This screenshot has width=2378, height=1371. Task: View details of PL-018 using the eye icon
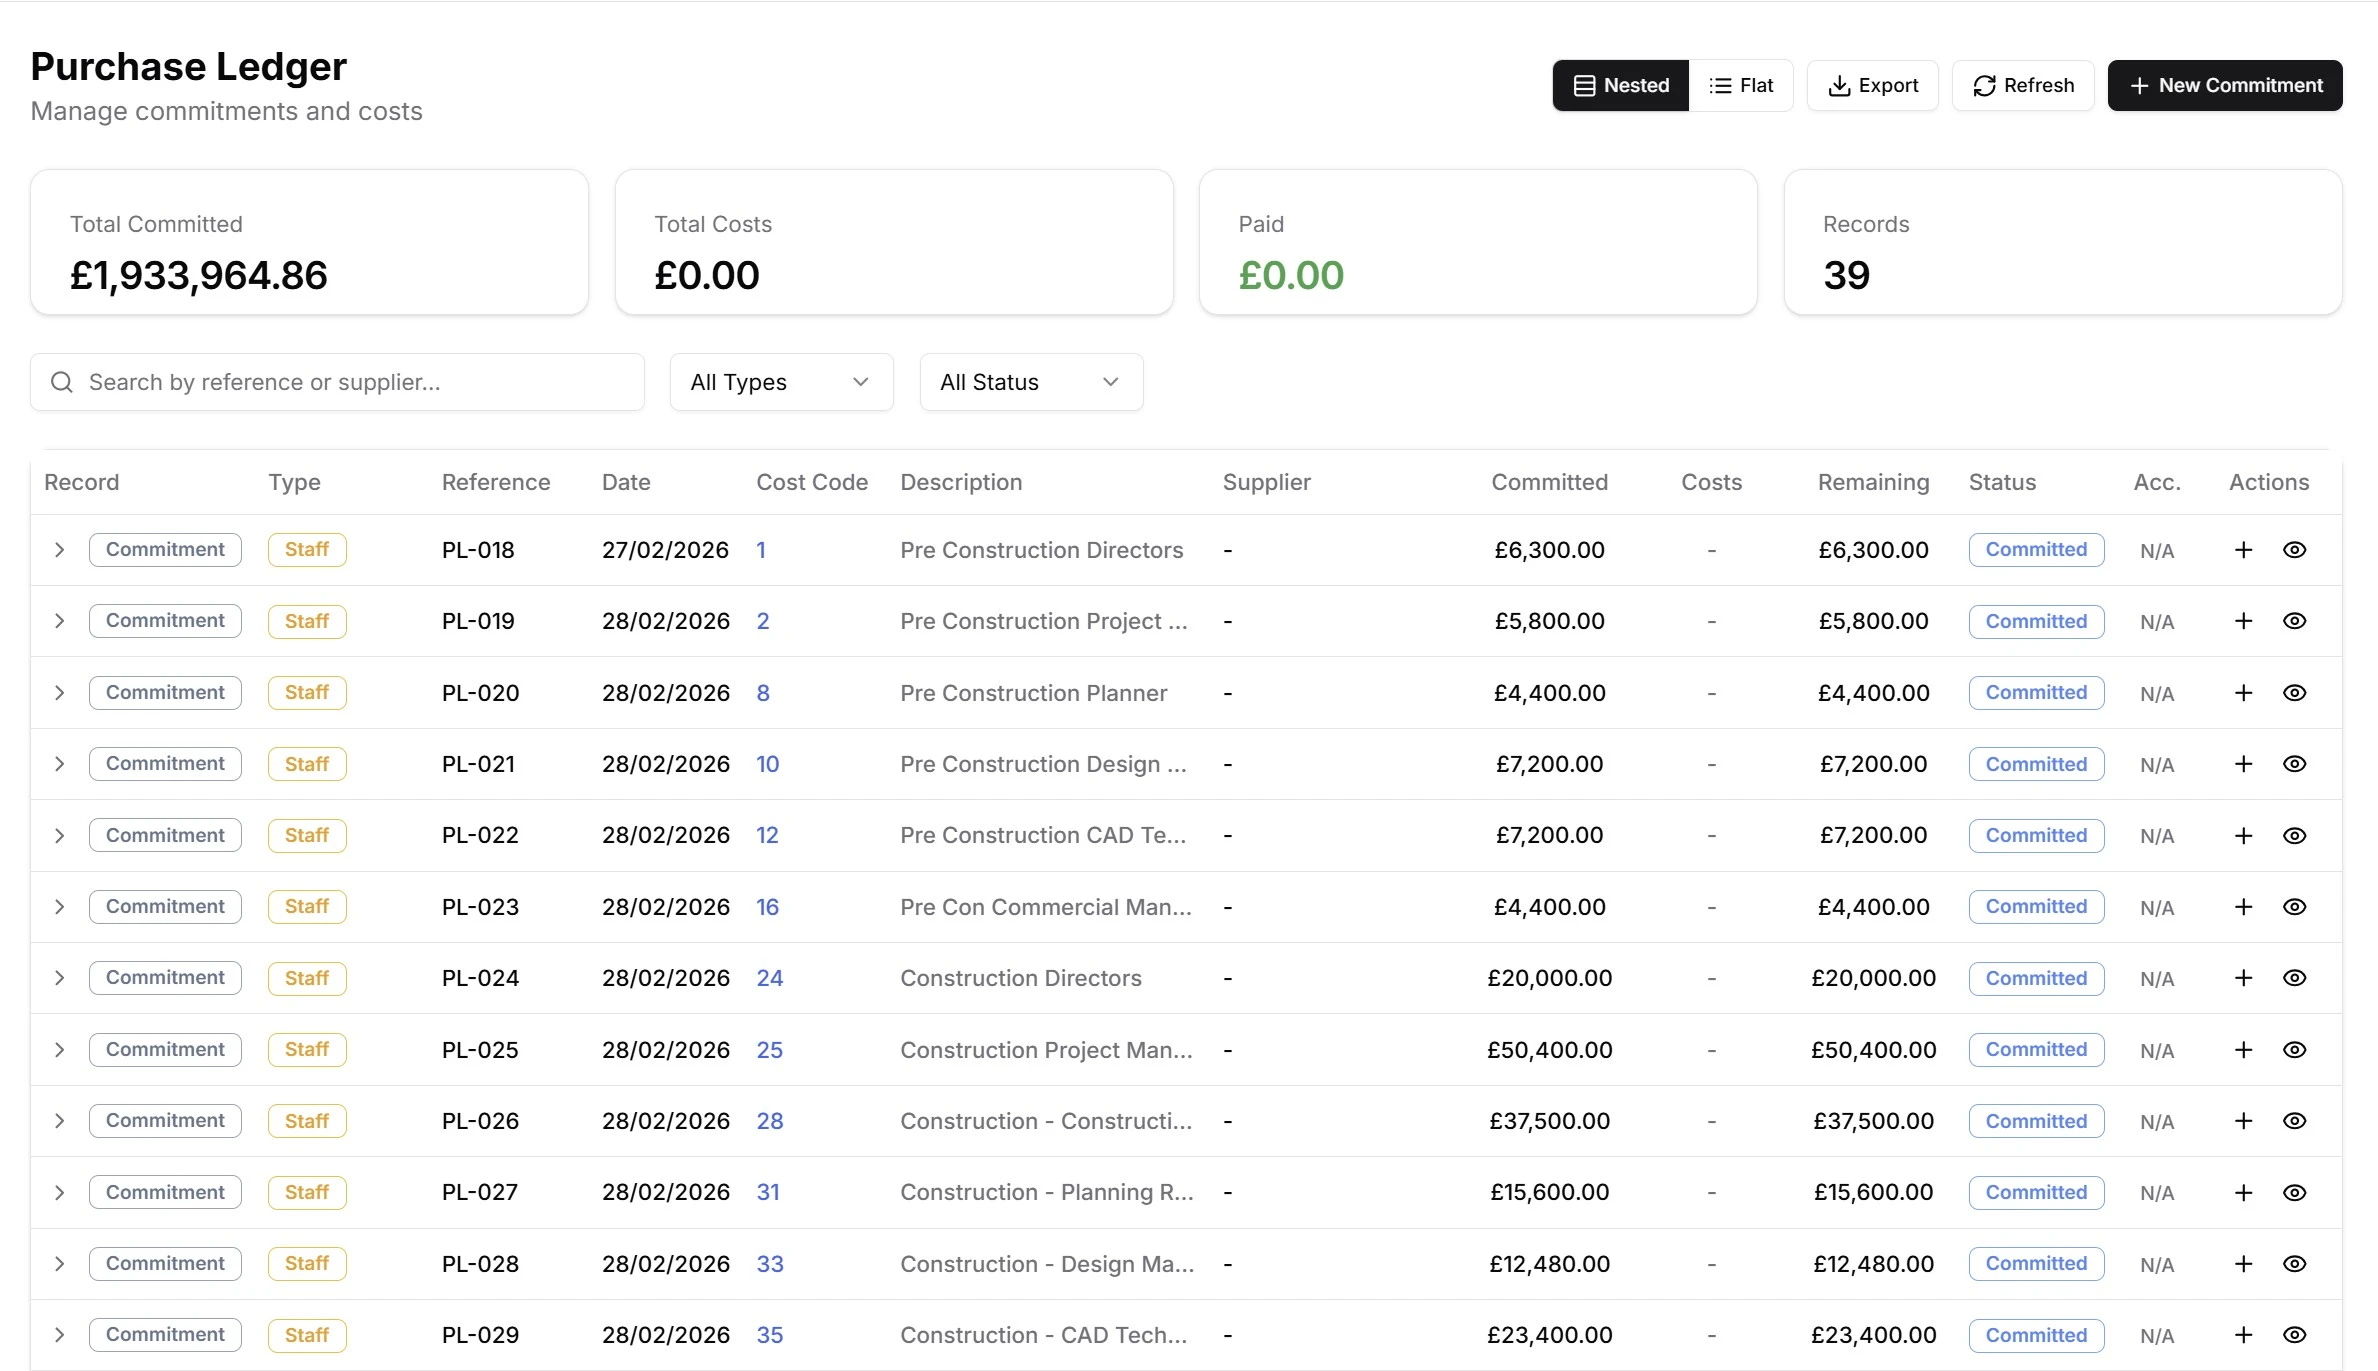[x=2295, y=549]
